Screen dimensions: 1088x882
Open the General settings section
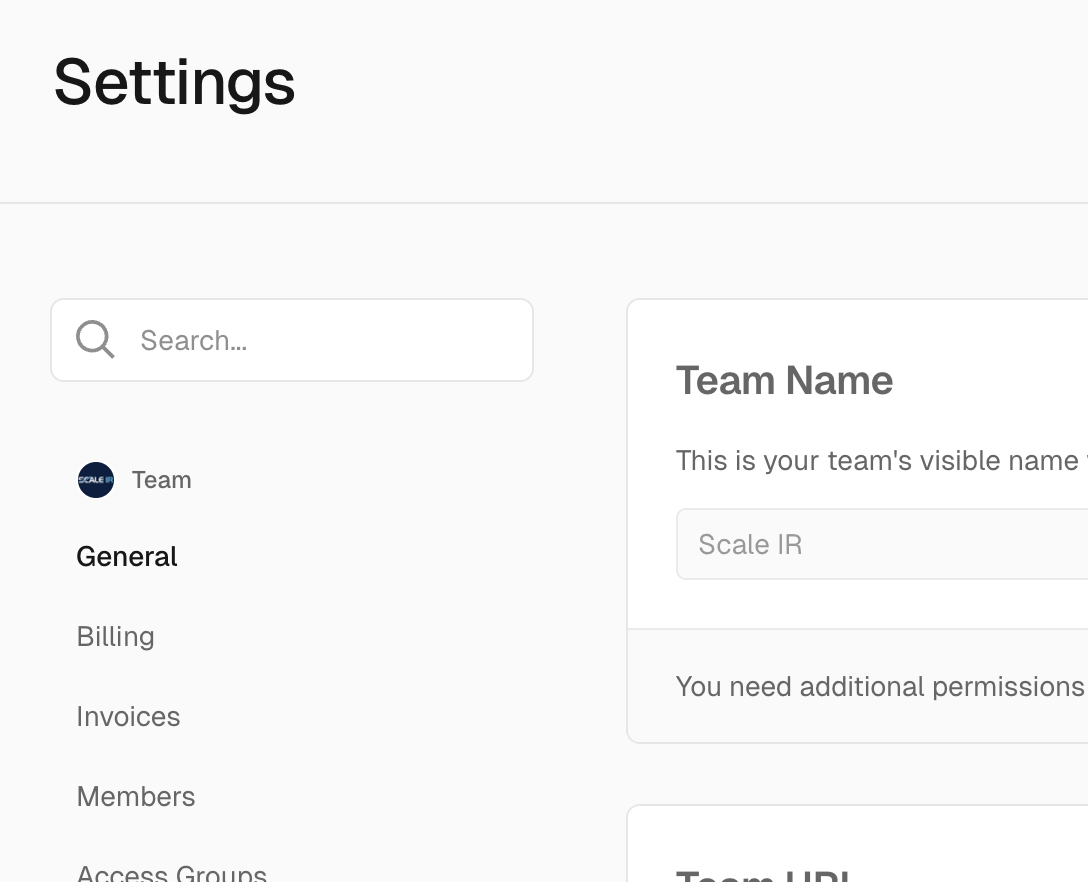coord(127,557)
